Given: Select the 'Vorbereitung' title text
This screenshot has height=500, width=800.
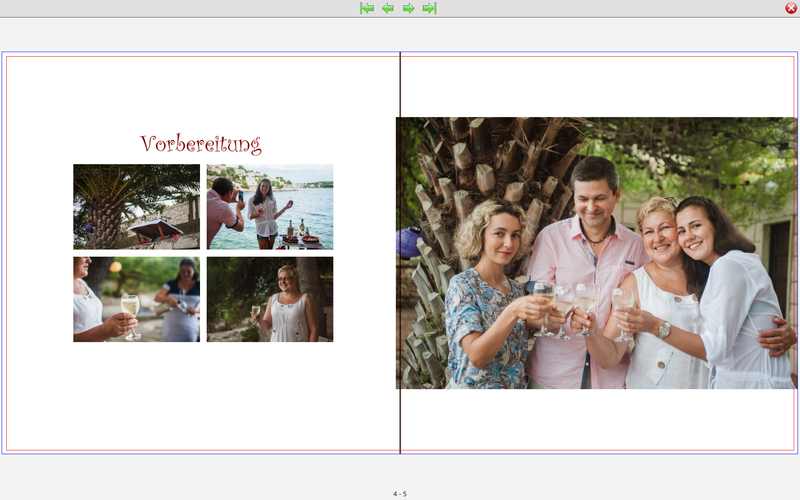Looking at the screenshot, I should (x=201, y=145).
